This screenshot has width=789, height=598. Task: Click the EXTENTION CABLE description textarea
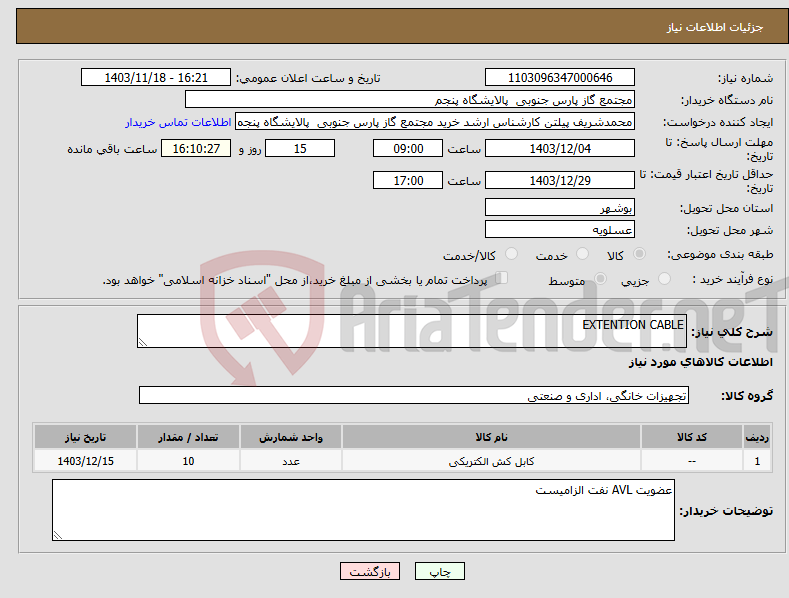pos(412,331)
